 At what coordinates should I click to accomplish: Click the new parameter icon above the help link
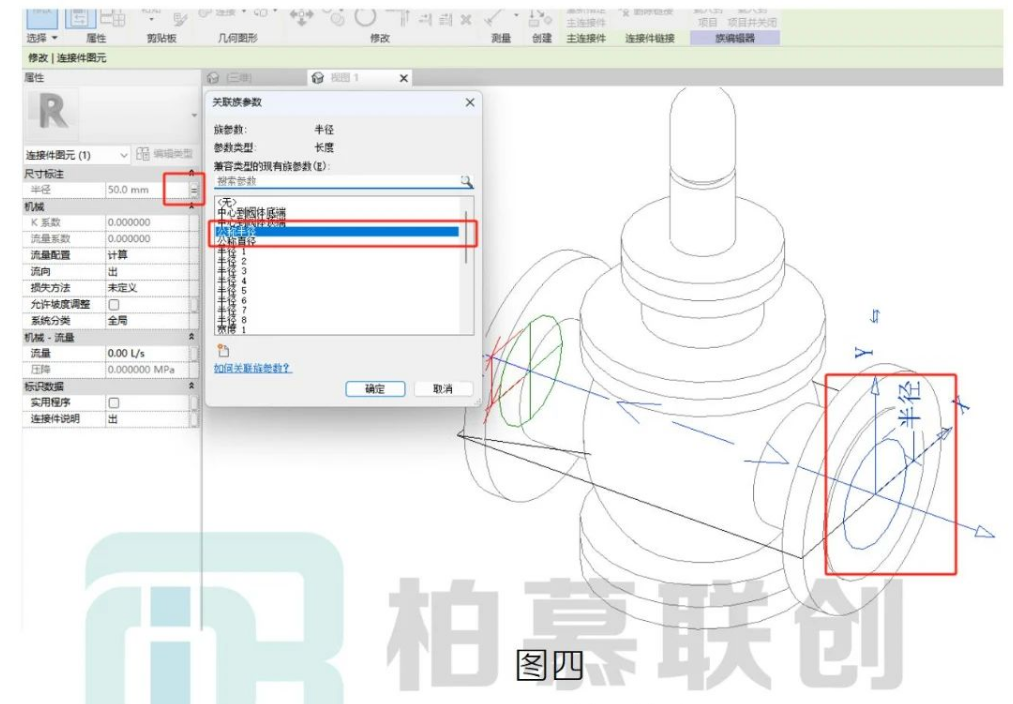point(223,351)
